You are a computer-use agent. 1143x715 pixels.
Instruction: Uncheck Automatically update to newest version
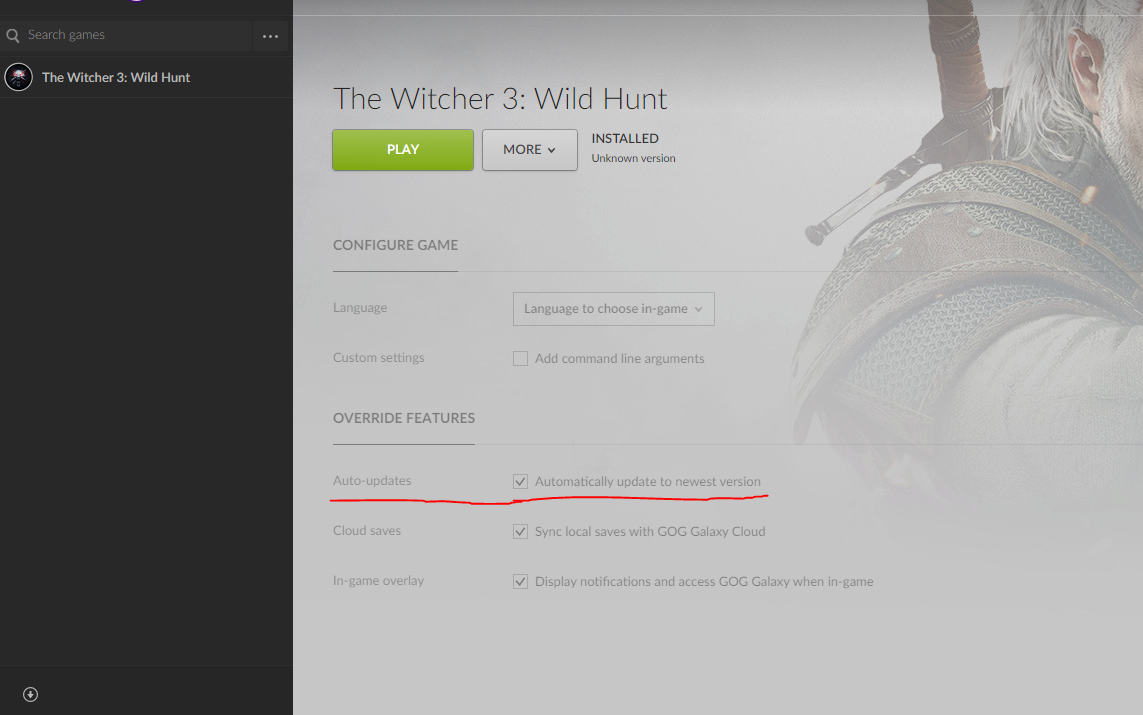pos(520,482)
